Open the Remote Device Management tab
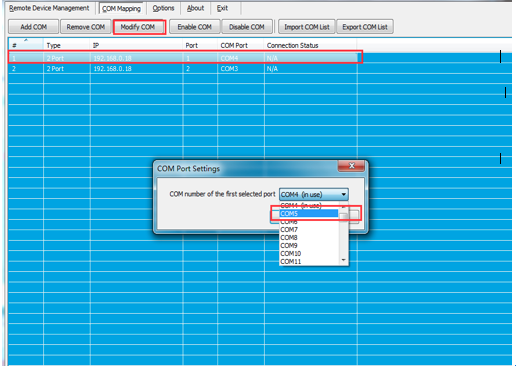Screen dimensions: 516x371 click(x=49, y=8)
